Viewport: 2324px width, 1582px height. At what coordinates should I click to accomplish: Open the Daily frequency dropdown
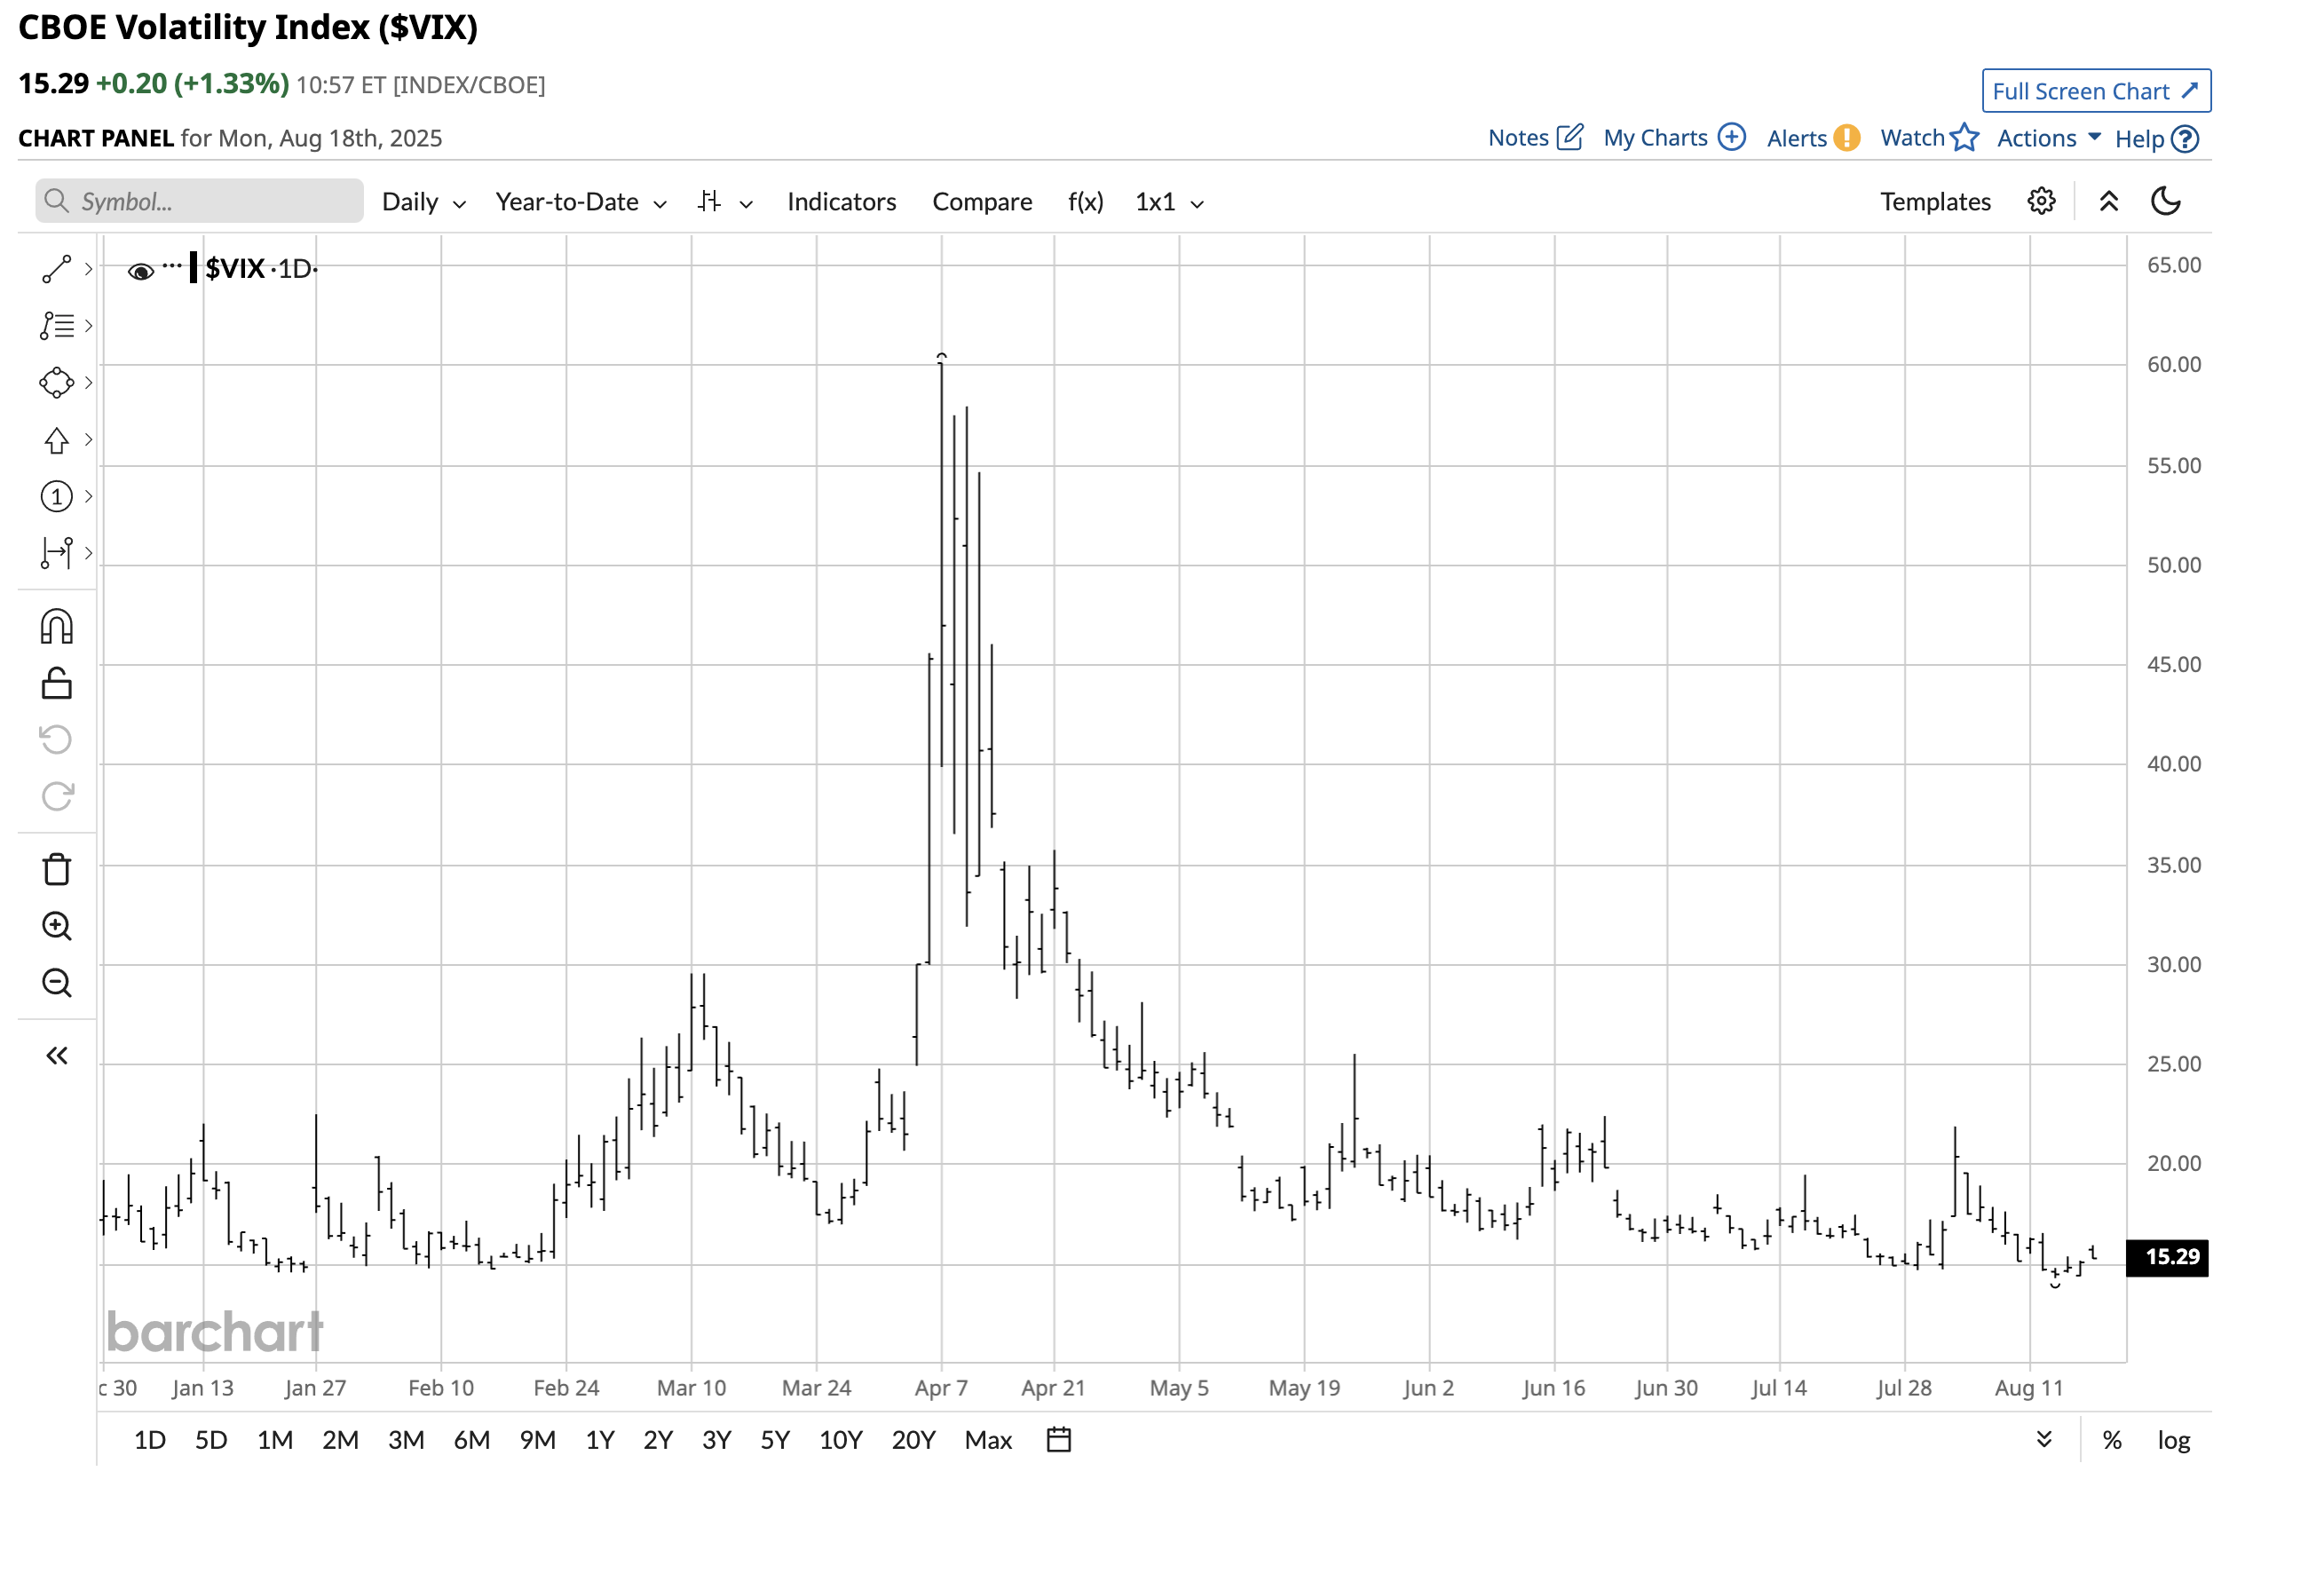[x=424, y=202]
